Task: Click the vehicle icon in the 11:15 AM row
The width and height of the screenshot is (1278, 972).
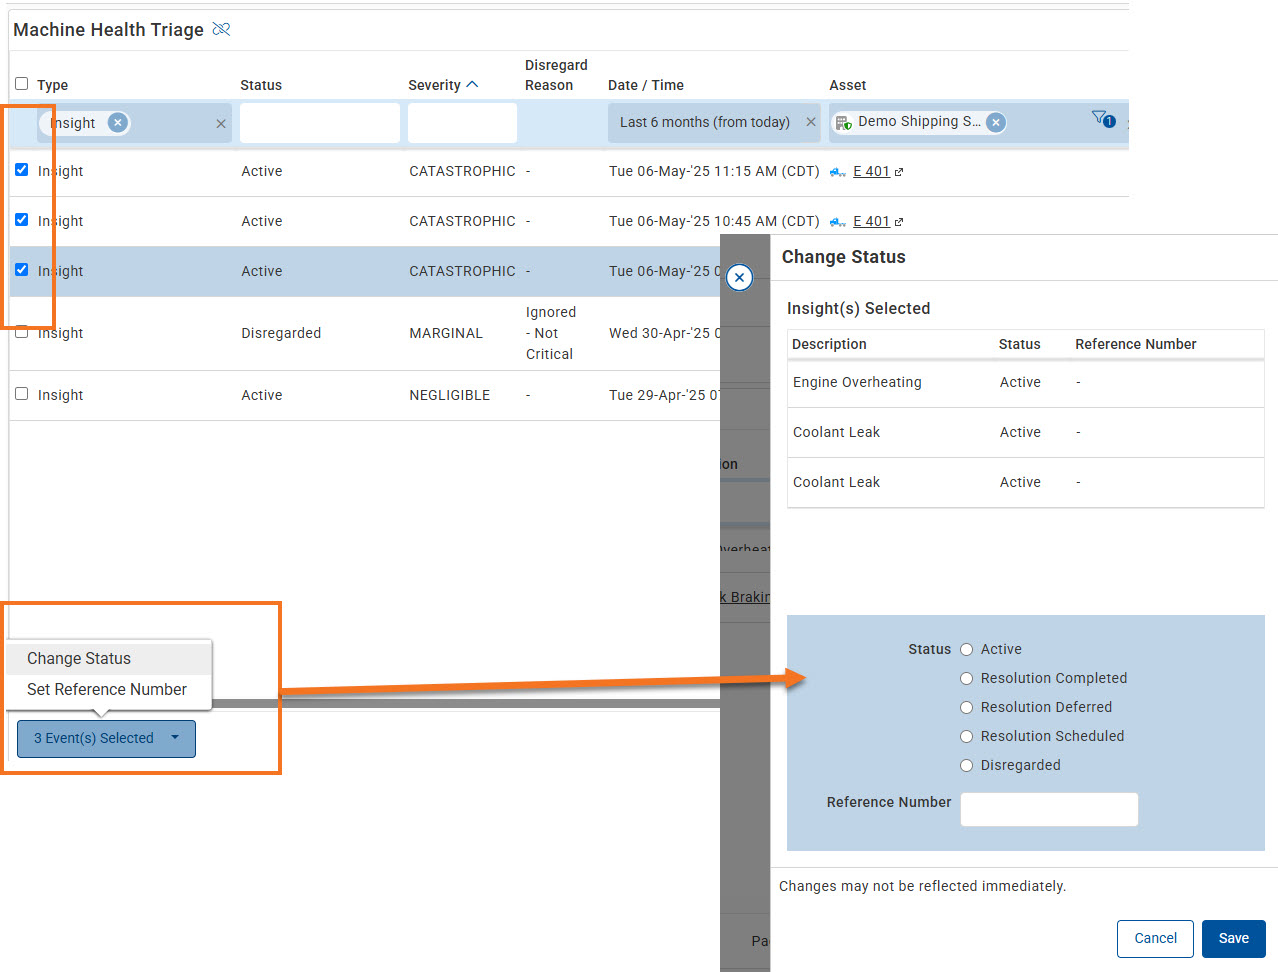Action: [838, 172]
